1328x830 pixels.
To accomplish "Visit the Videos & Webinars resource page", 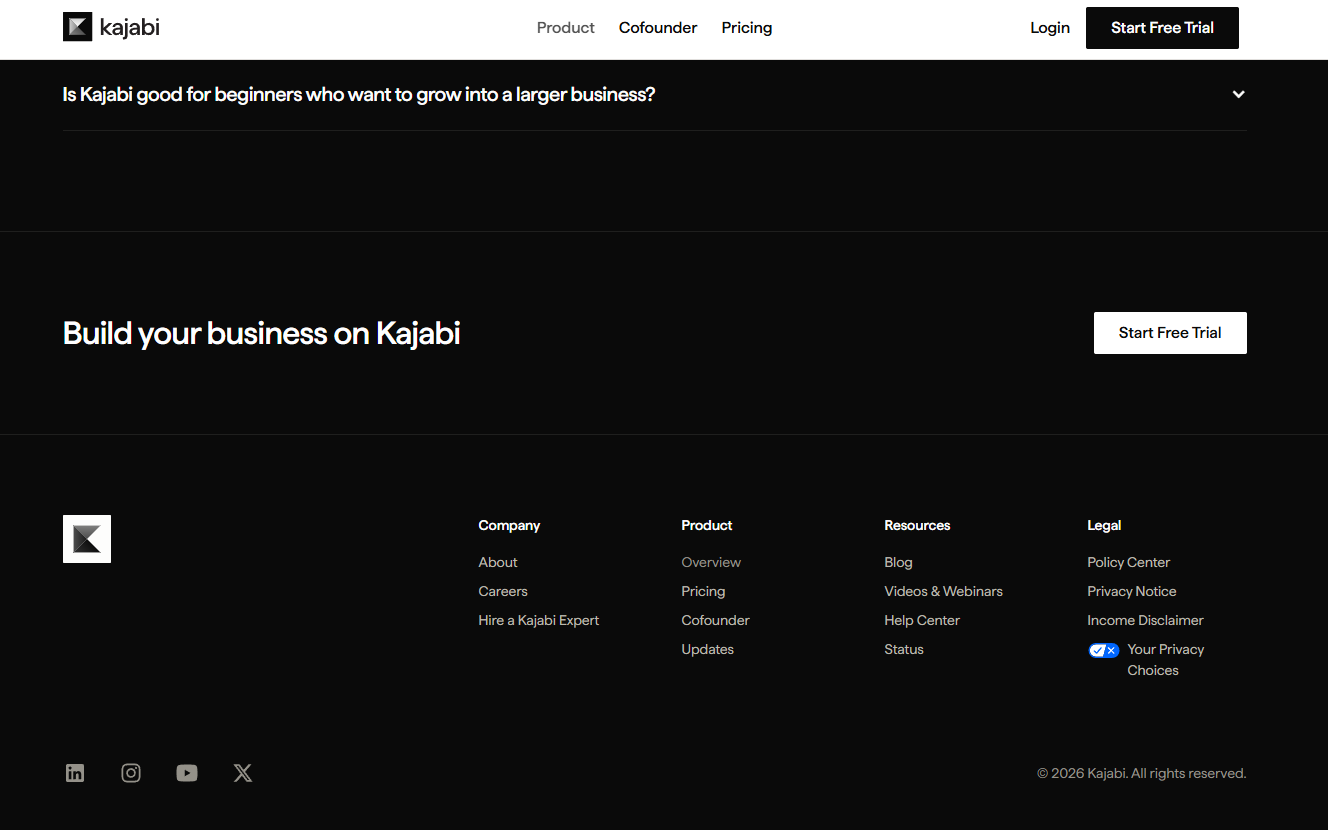I will [x=943, y=591].
